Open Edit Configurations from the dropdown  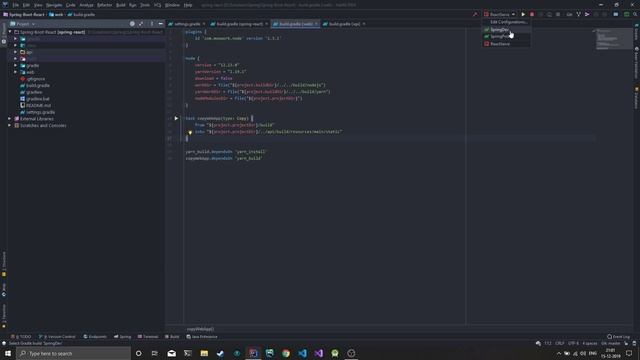[x=508, y=22]
